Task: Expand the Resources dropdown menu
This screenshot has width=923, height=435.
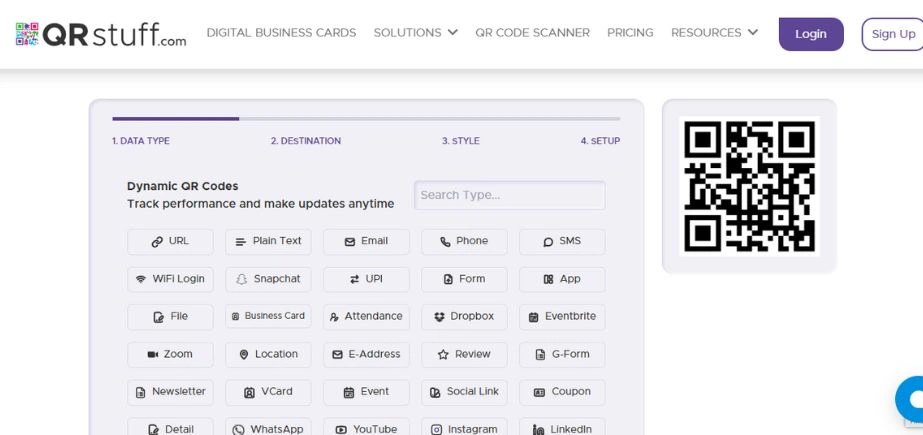Action: click(x=714, y=33)
